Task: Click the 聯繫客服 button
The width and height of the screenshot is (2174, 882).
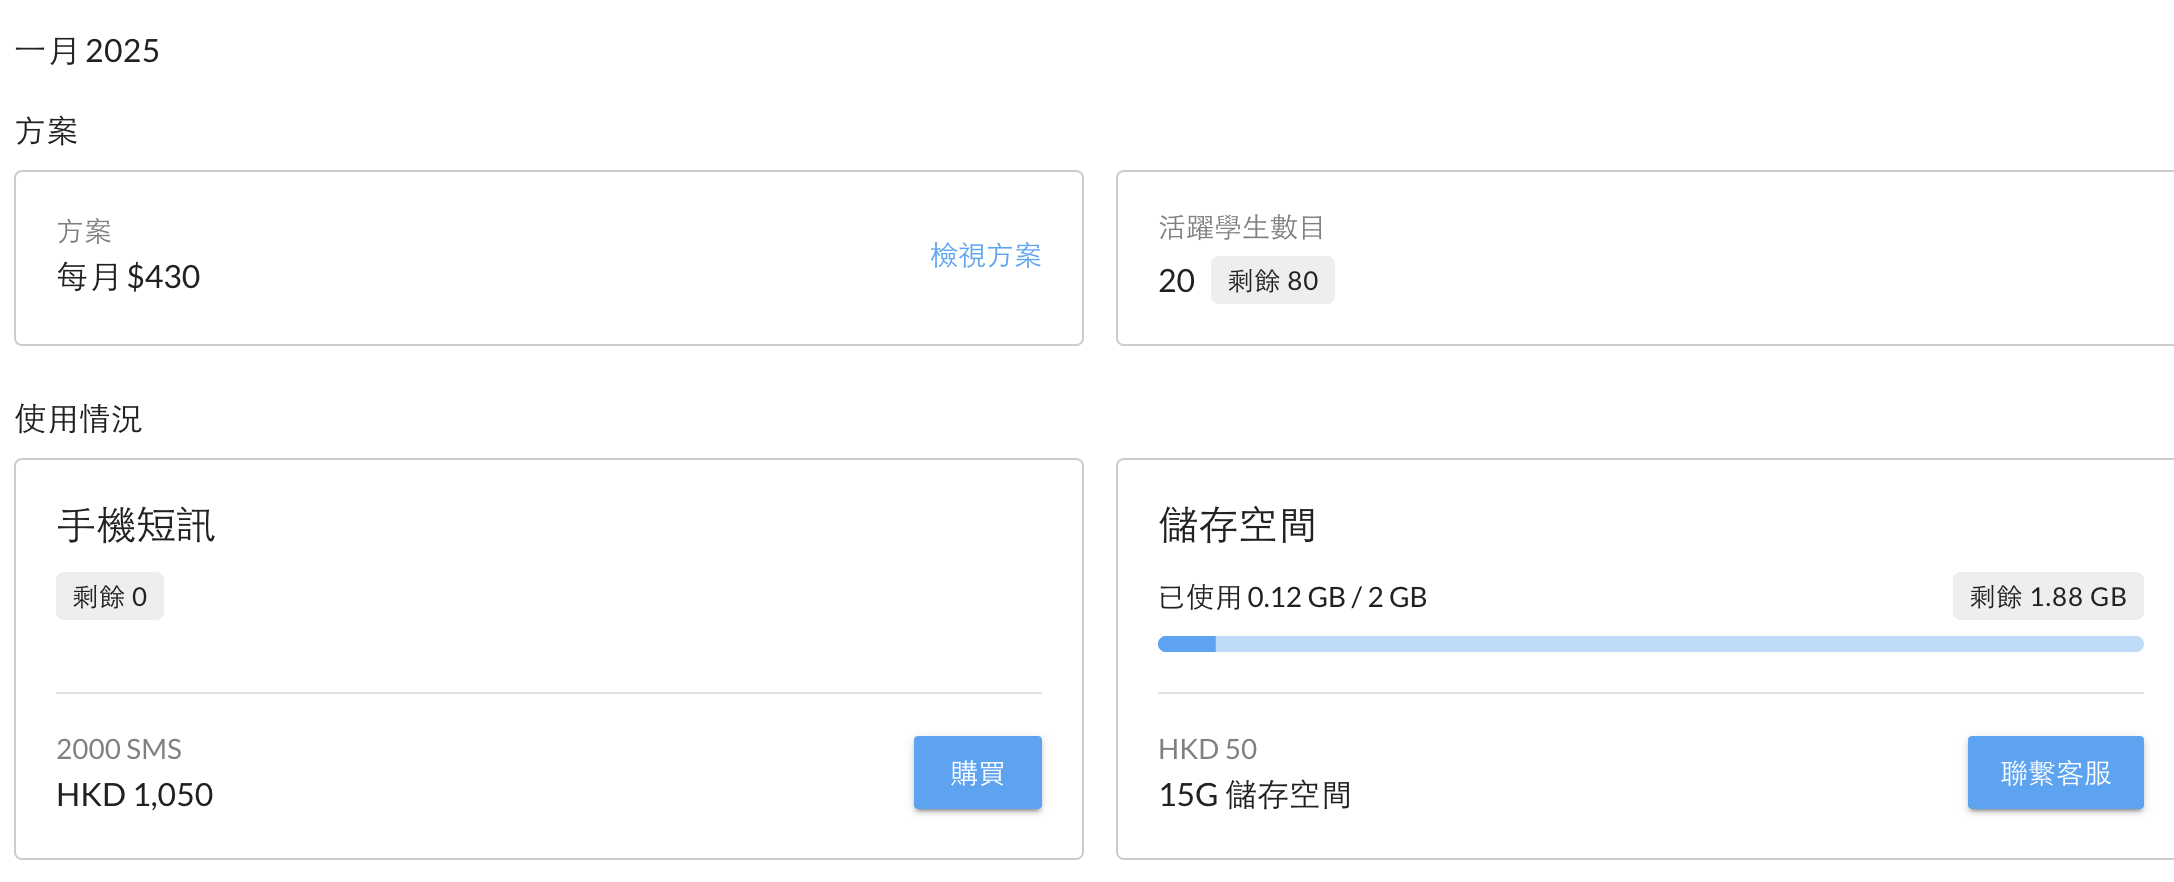Action: pyautogui.click(x=2055, y=773)
